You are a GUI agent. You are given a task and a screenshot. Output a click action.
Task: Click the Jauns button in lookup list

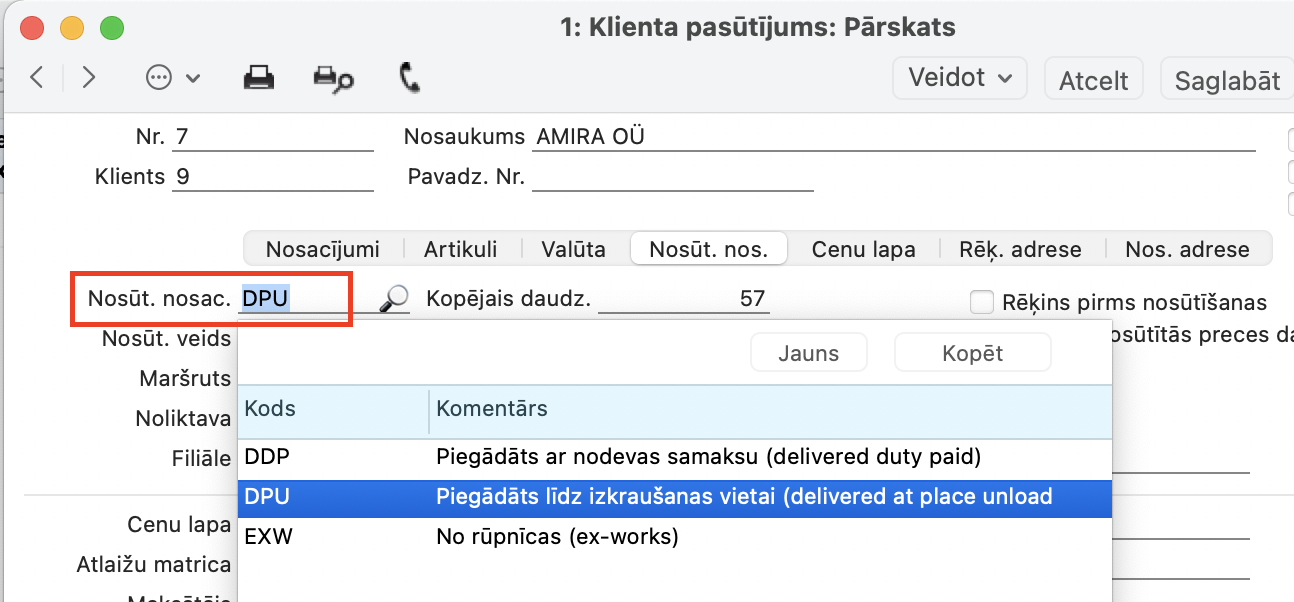click(x=808, y=353)
